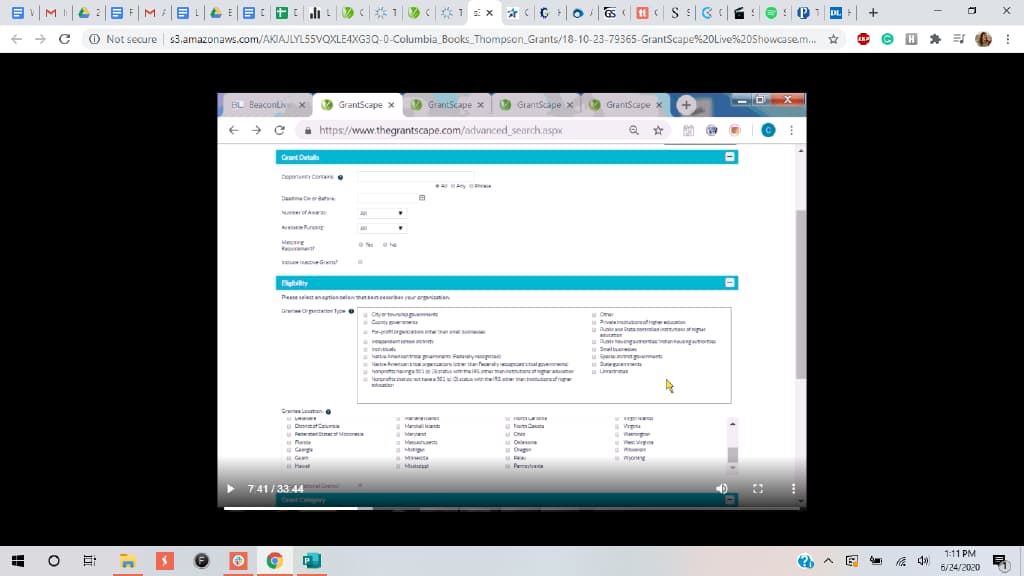Open File Explorer from the taskbar
The height and width of the screenshot is (576, 1024).
coord(127,561)
